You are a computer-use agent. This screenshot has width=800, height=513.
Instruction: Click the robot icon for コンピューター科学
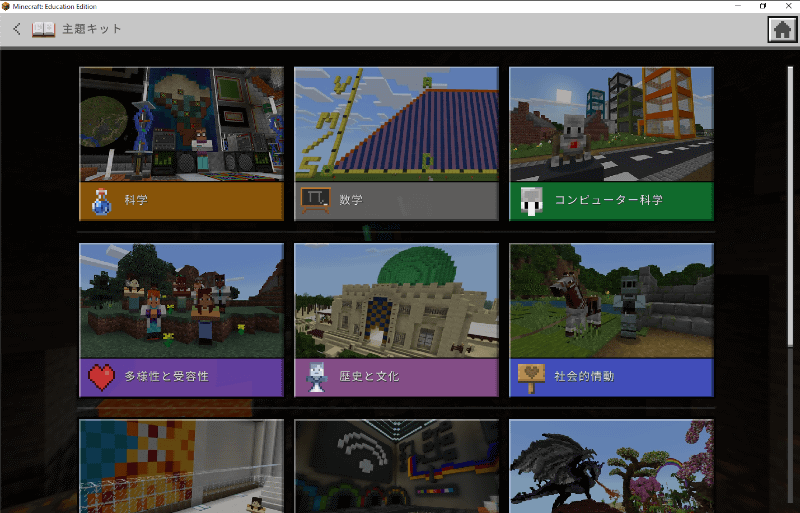click(530, 201)
